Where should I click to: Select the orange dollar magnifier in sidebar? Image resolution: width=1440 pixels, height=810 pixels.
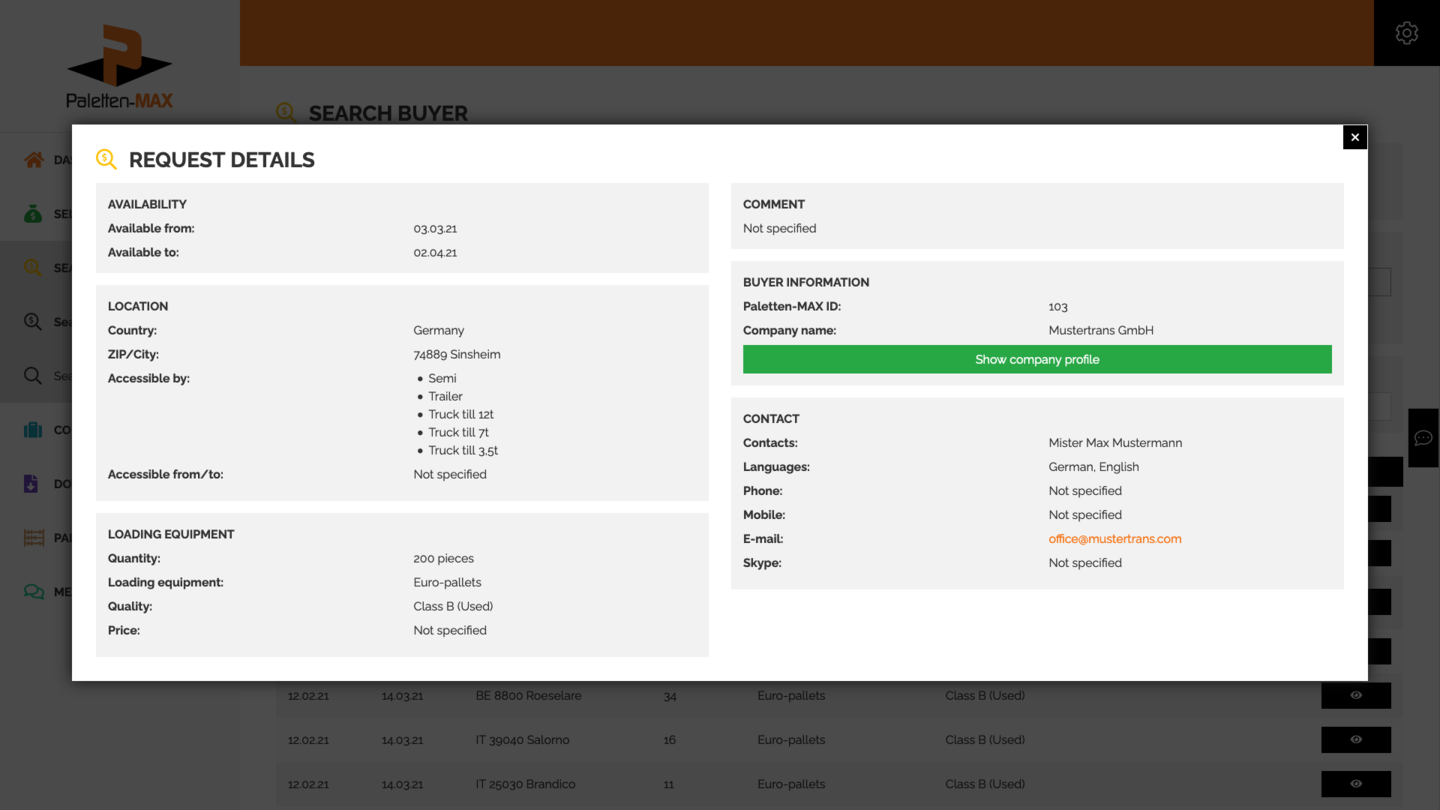pos(34,268)
